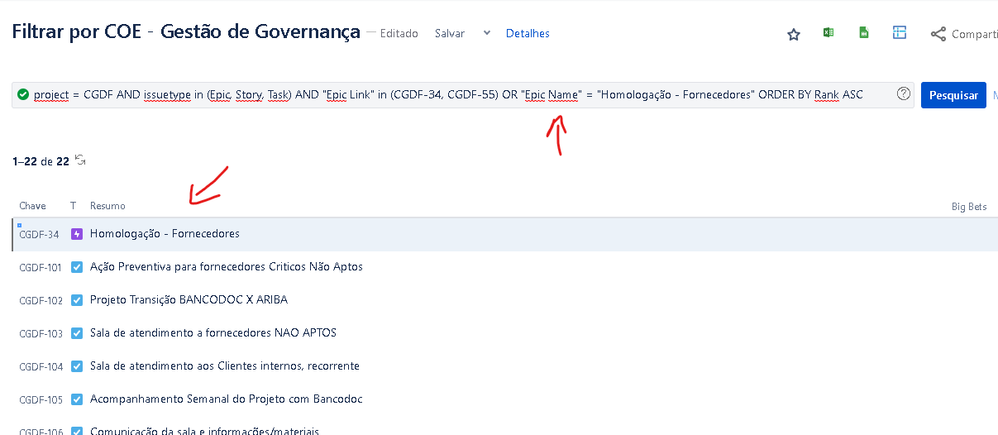The image size is (998, 435).
Task: Save the edited filter with Salvar
Action: [449, 34]
